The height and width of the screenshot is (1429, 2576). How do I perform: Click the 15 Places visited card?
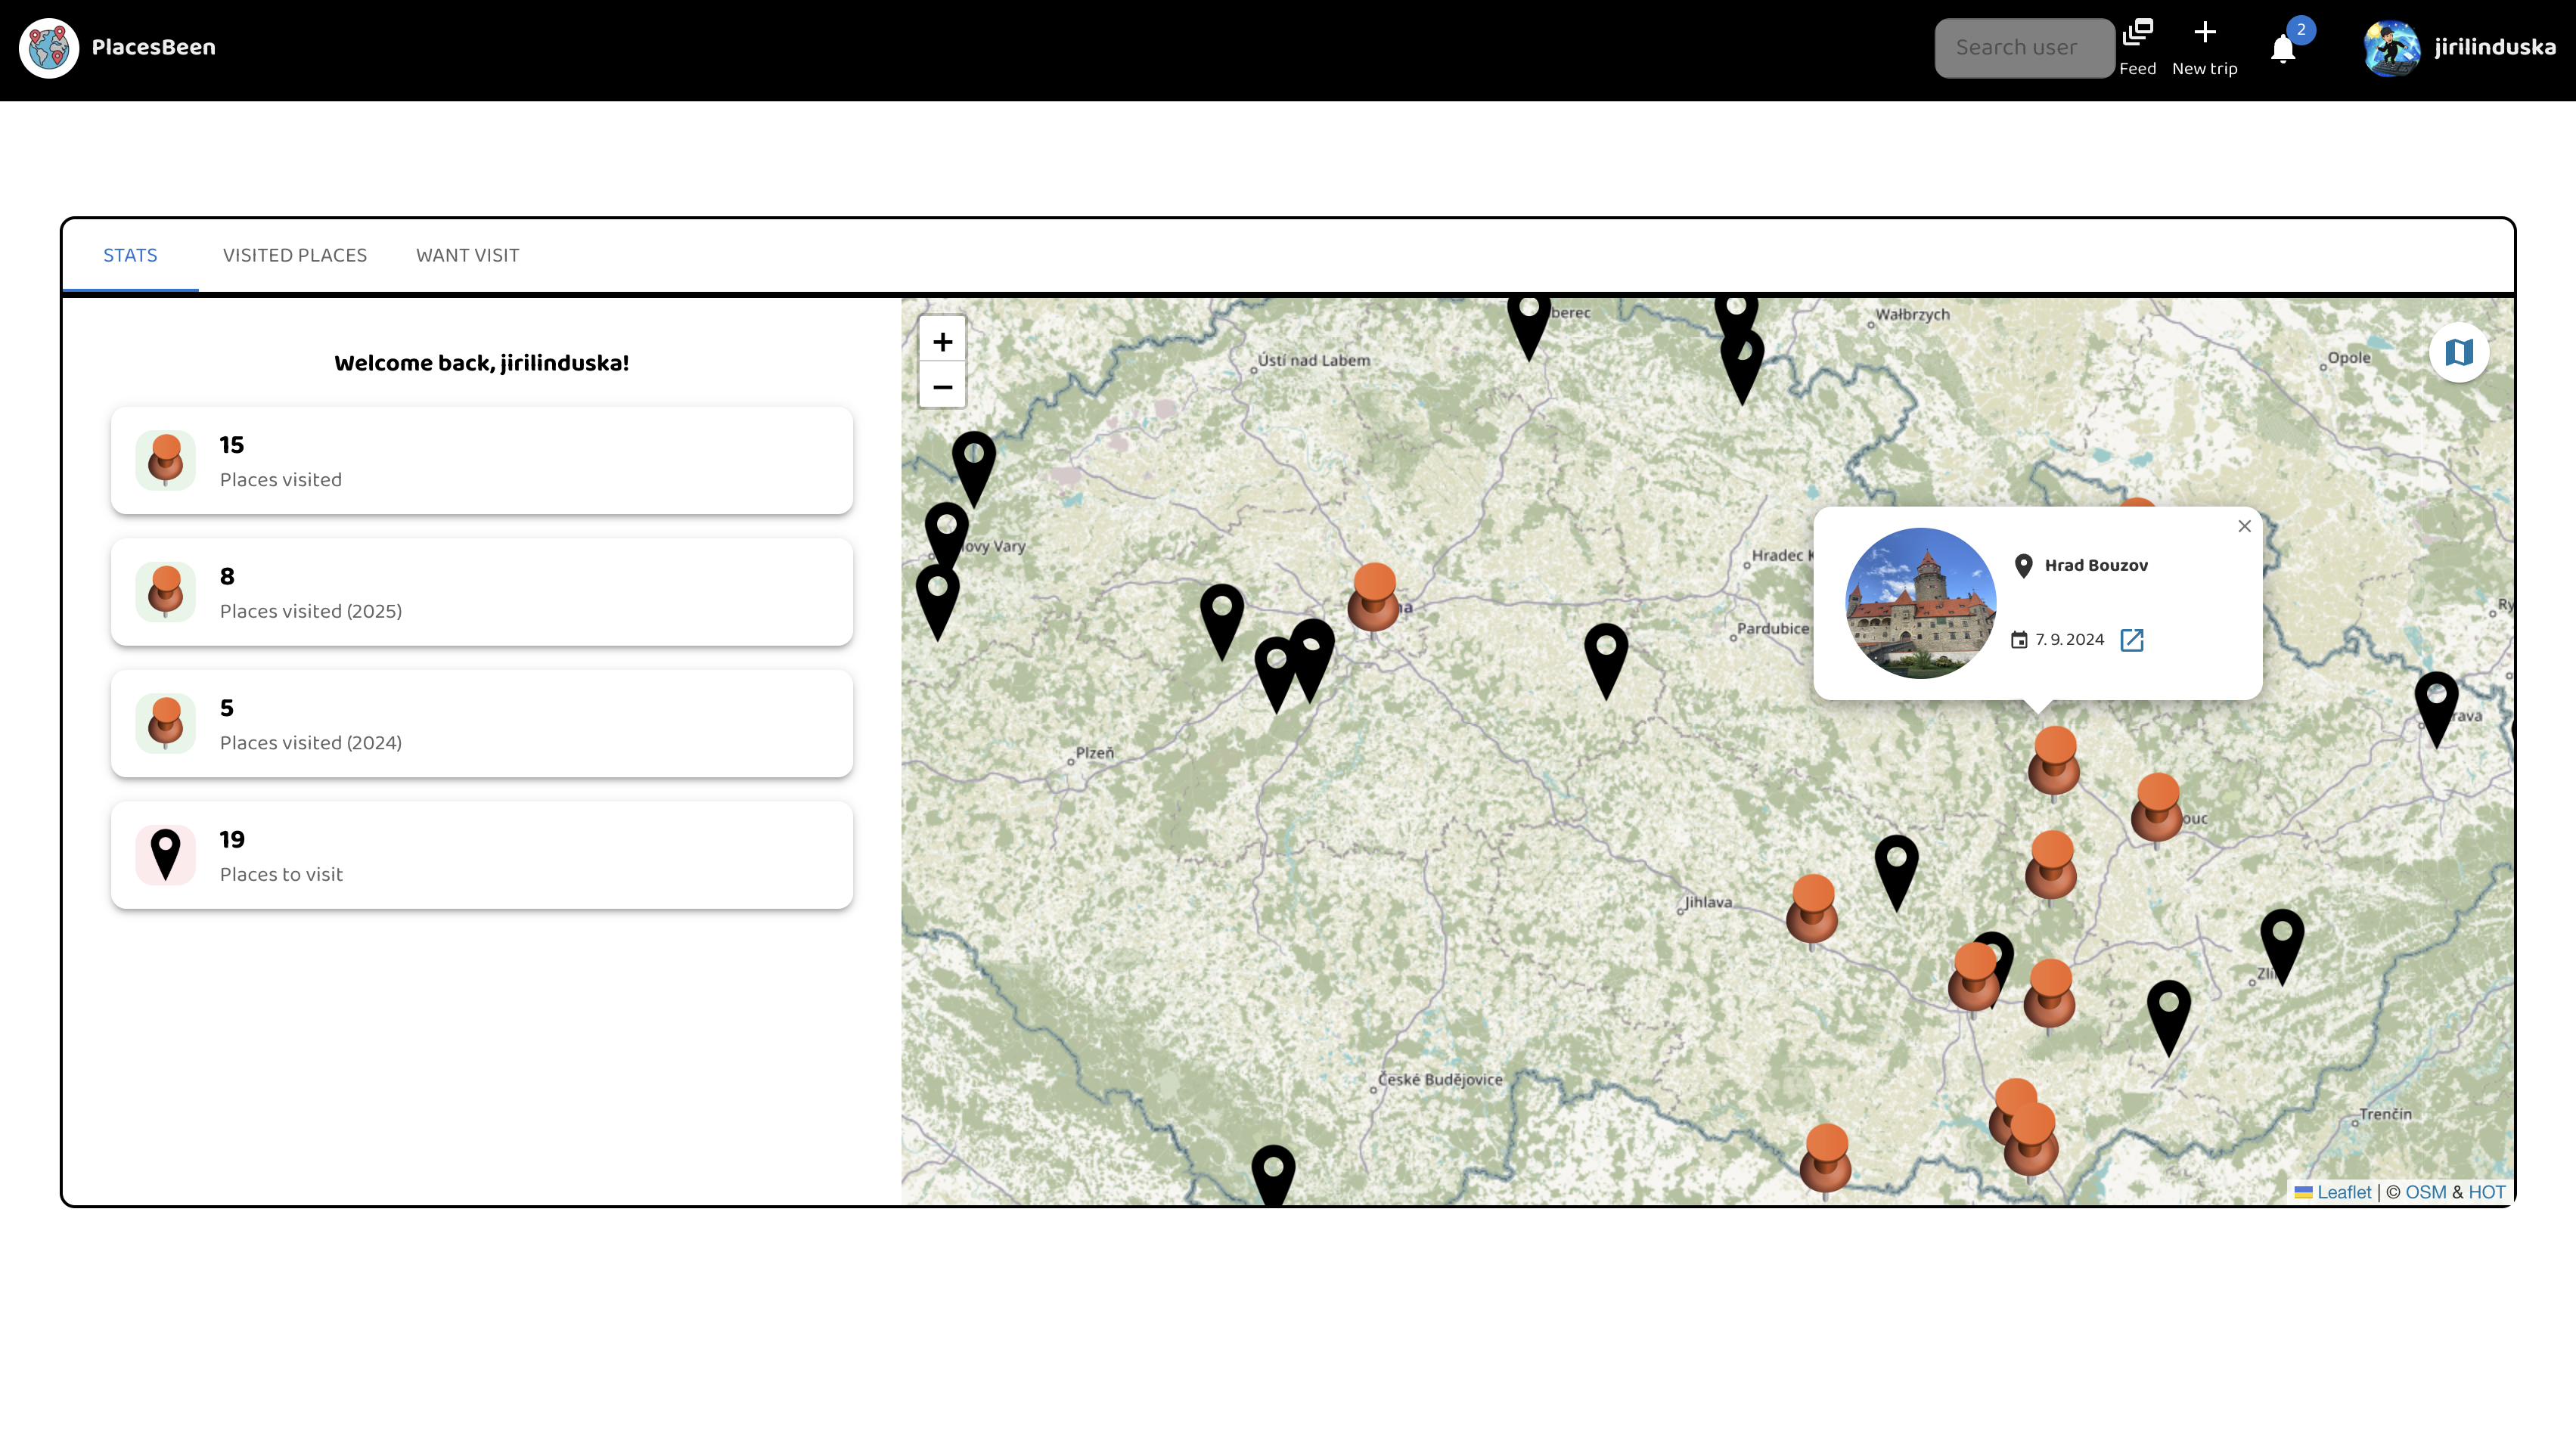[481, 461]
